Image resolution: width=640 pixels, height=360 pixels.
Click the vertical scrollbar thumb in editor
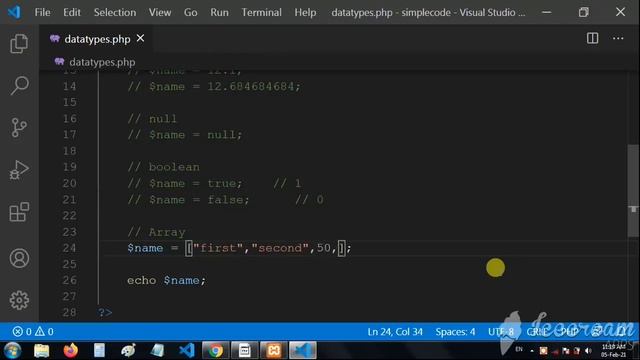click(633, 191)
